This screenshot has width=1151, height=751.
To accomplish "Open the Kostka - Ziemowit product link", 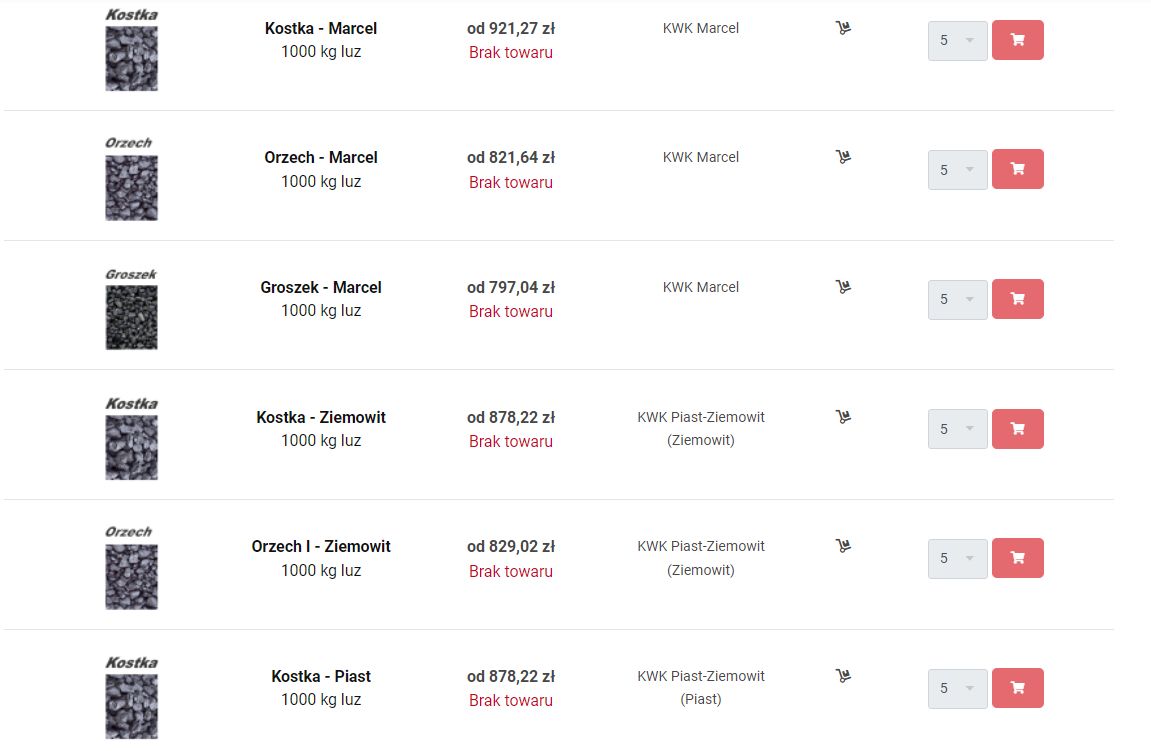I will (x=321, y=417).
